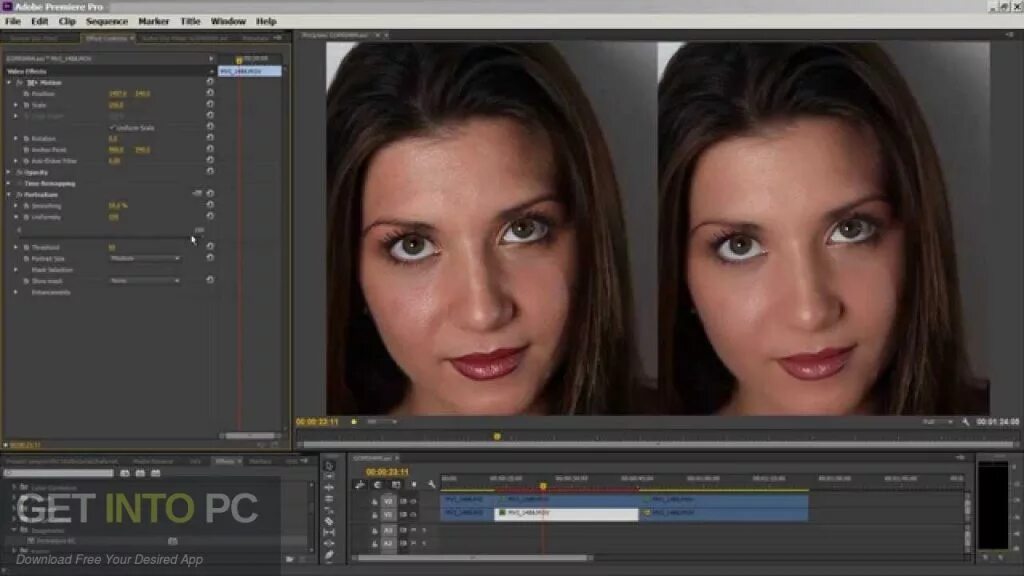This screenshot has height=576, width=1024.
Task: Click the timeline wrench display settings icon
Action: pos(432,485)
